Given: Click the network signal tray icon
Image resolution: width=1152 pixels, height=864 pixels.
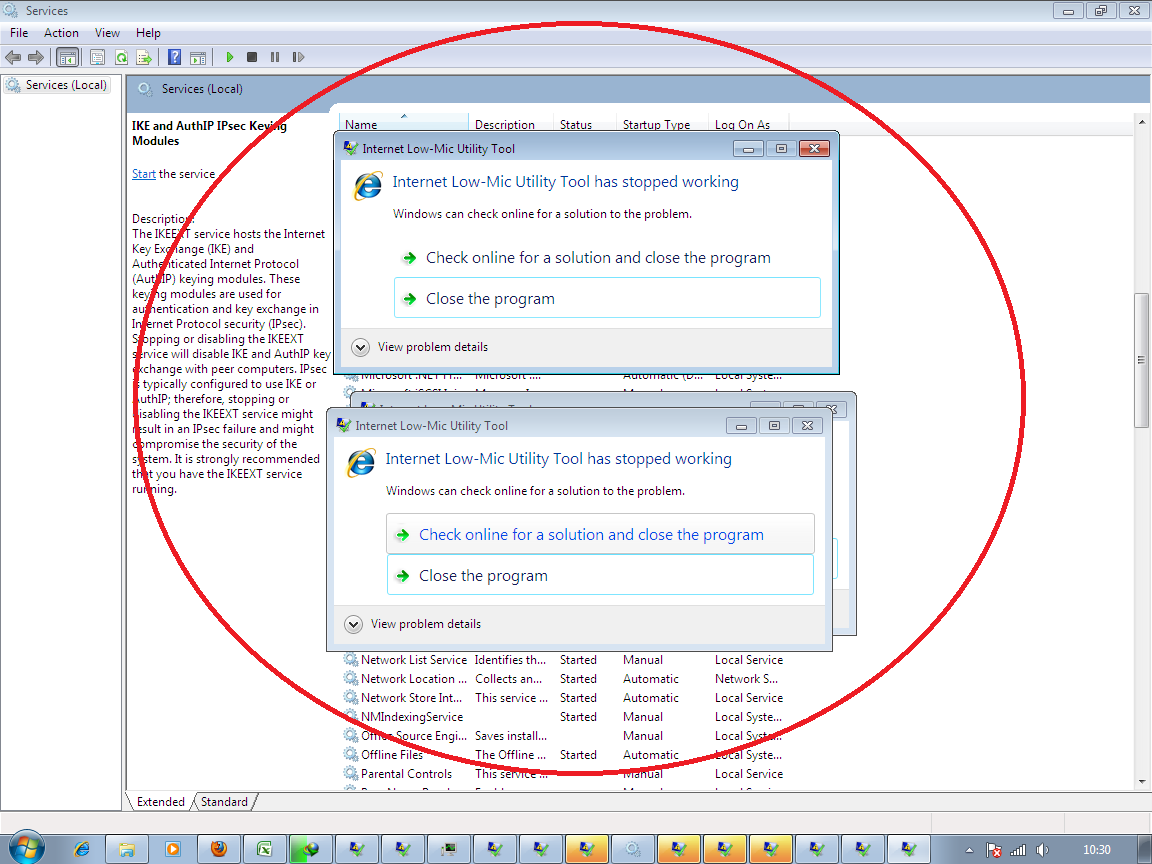Looking at the screenshot, I should (x=1018, y=850).
